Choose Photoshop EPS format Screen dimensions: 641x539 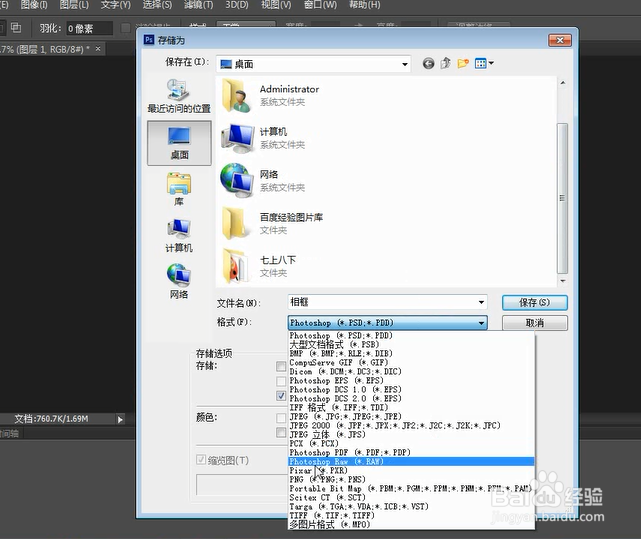click(411, 381)
